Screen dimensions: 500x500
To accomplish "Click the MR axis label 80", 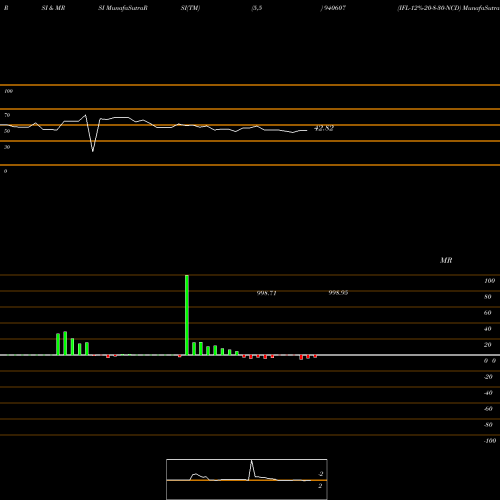I will tap(488, 297).
